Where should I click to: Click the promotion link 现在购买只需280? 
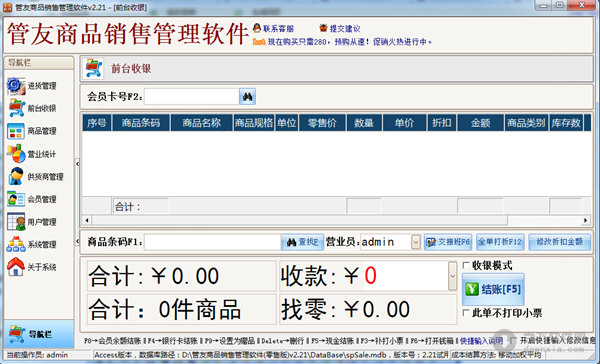(349, 42)
